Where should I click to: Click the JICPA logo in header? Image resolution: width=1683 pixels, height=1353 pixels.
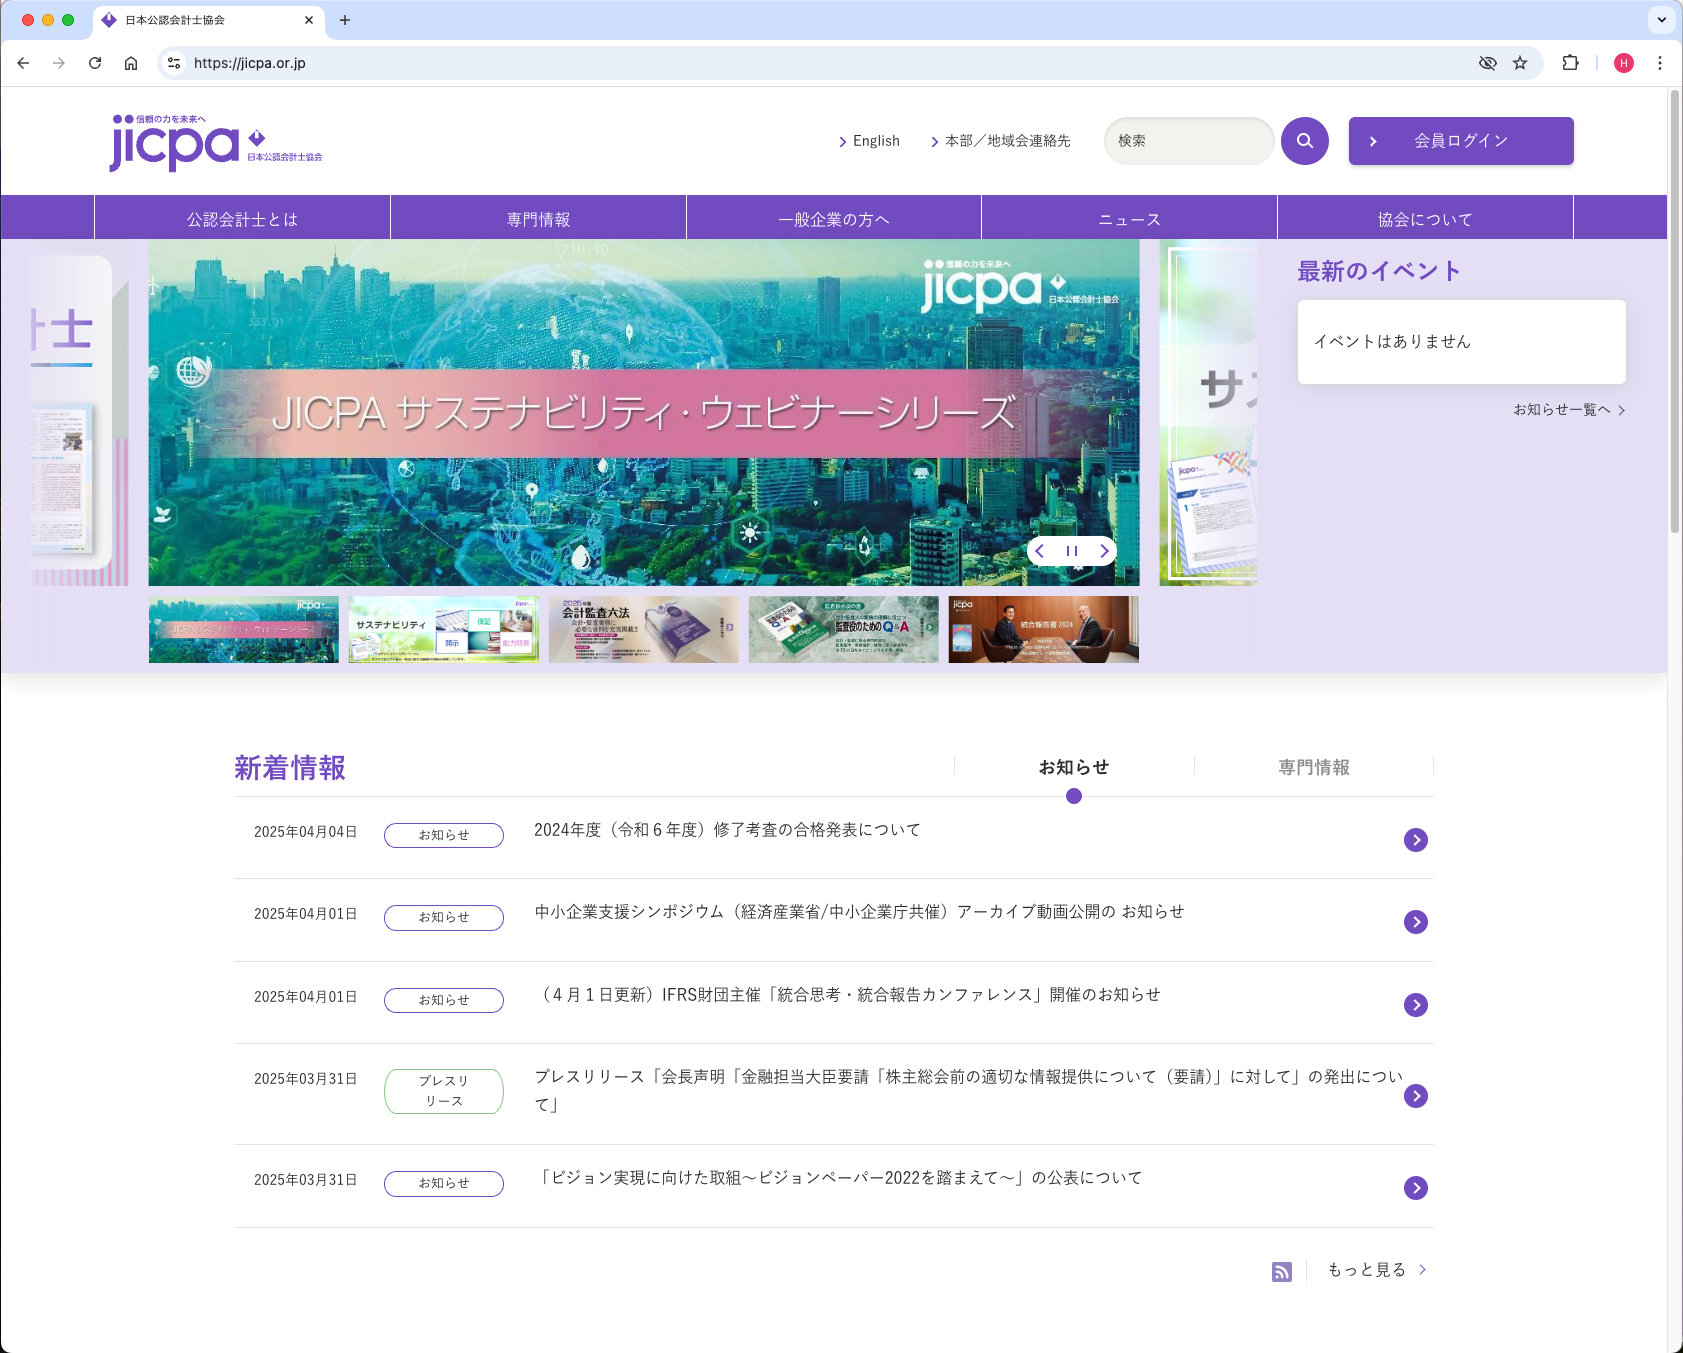click(216, 143)
